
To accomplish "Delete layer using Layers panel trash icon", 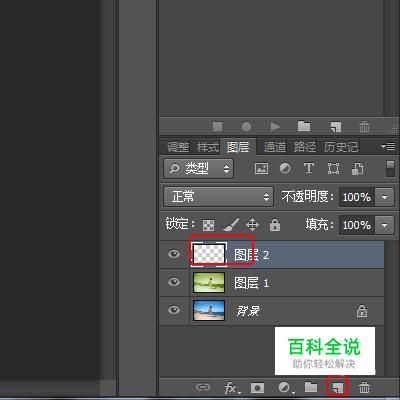I will [x=364, y=387].
